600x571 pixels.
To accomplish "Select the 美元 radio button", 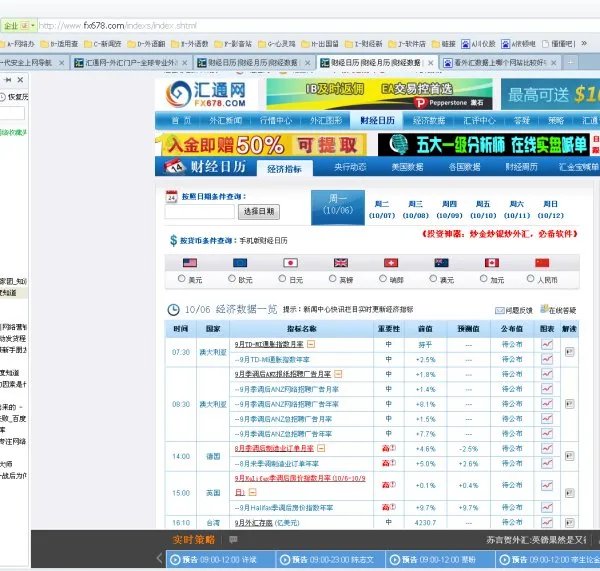I will click(181, 280).
